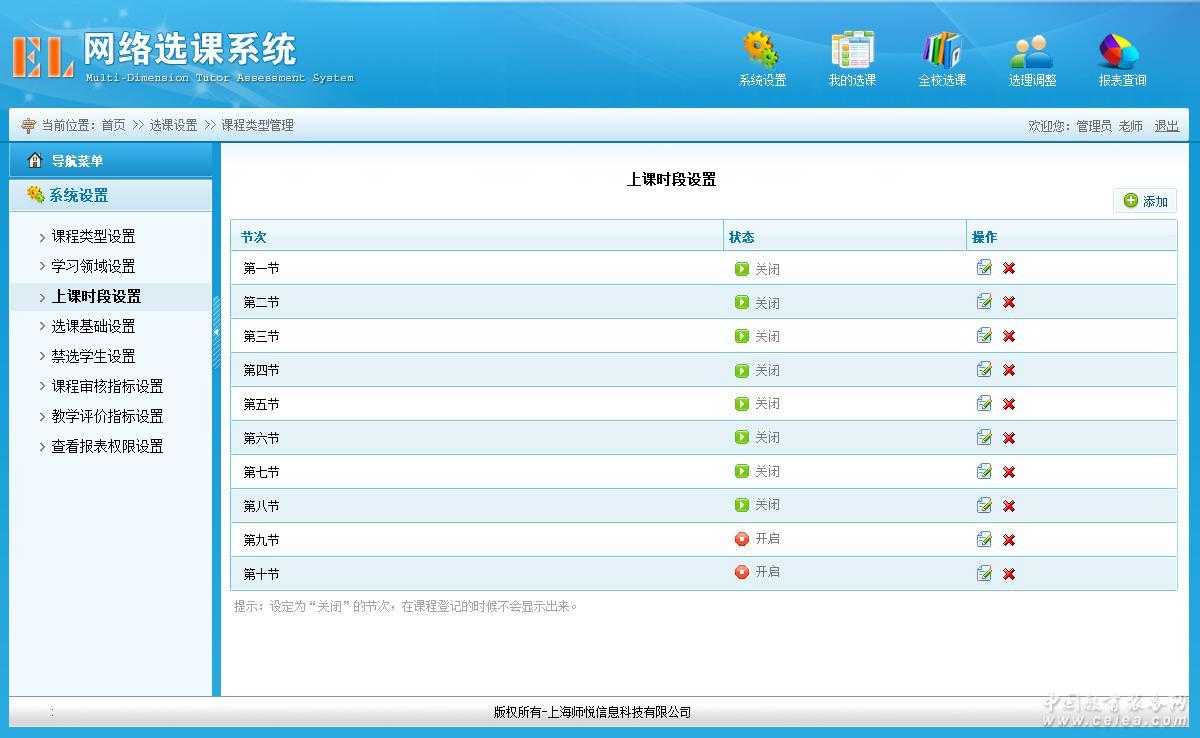Delete 第八节 with red X icon
This screenshot has height=738, width=1200.
[x=1009, y=506]
